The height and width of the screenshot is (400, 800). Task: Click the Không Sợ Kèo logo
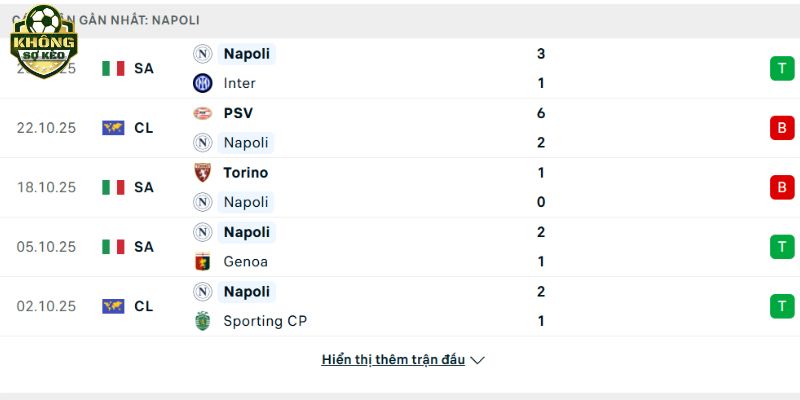pyautogui.click(x=43, y=40)
